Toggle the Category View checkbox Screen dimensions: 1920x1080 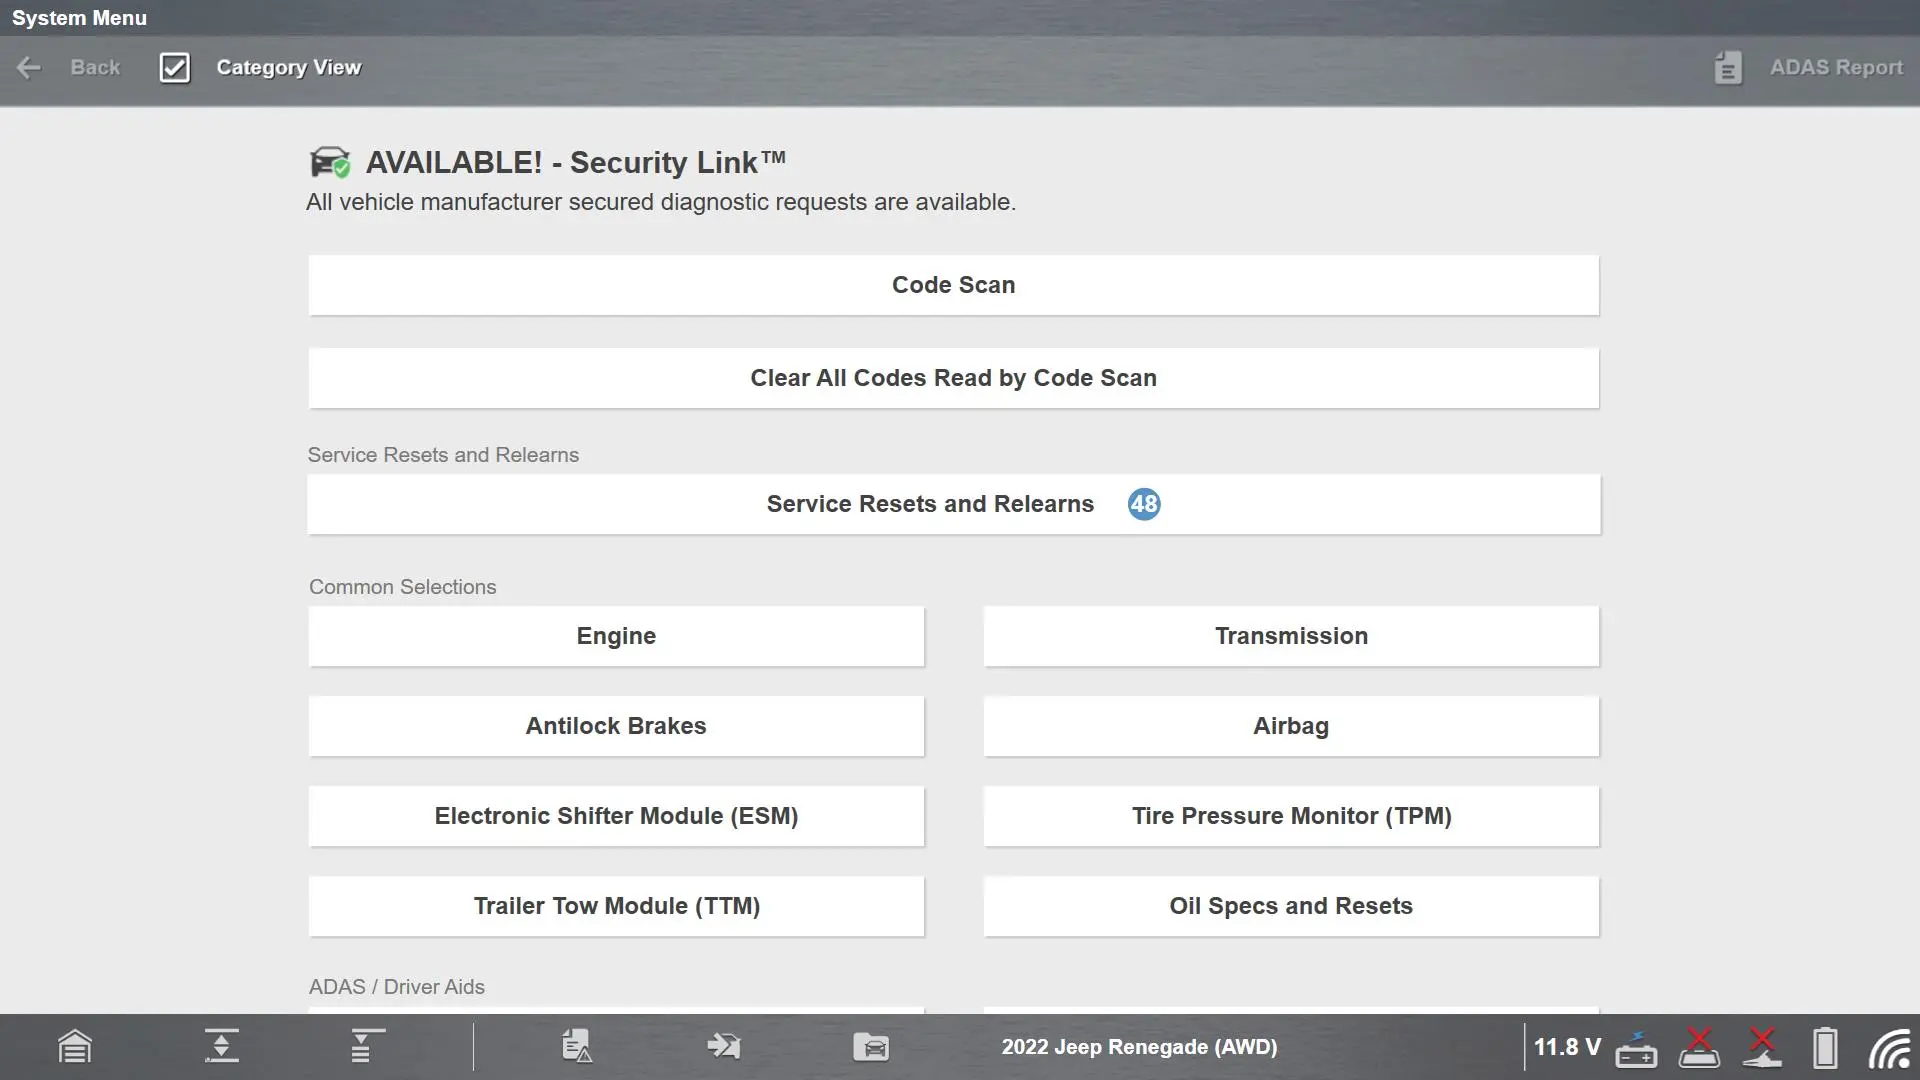click(x=174, y=68)
